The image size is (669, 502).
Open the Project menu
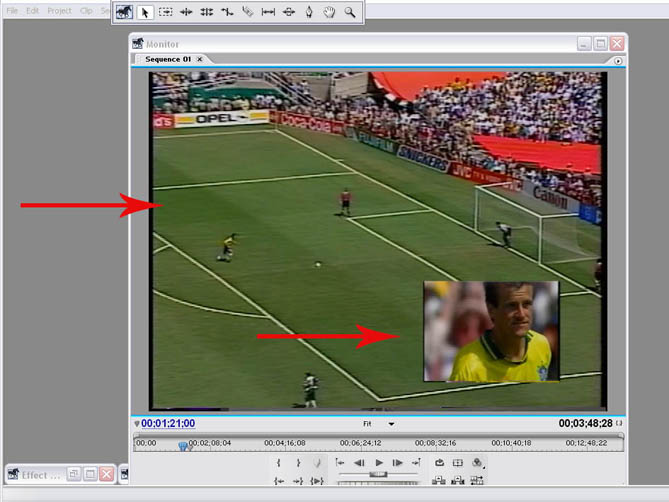click(x=59, y=11)
